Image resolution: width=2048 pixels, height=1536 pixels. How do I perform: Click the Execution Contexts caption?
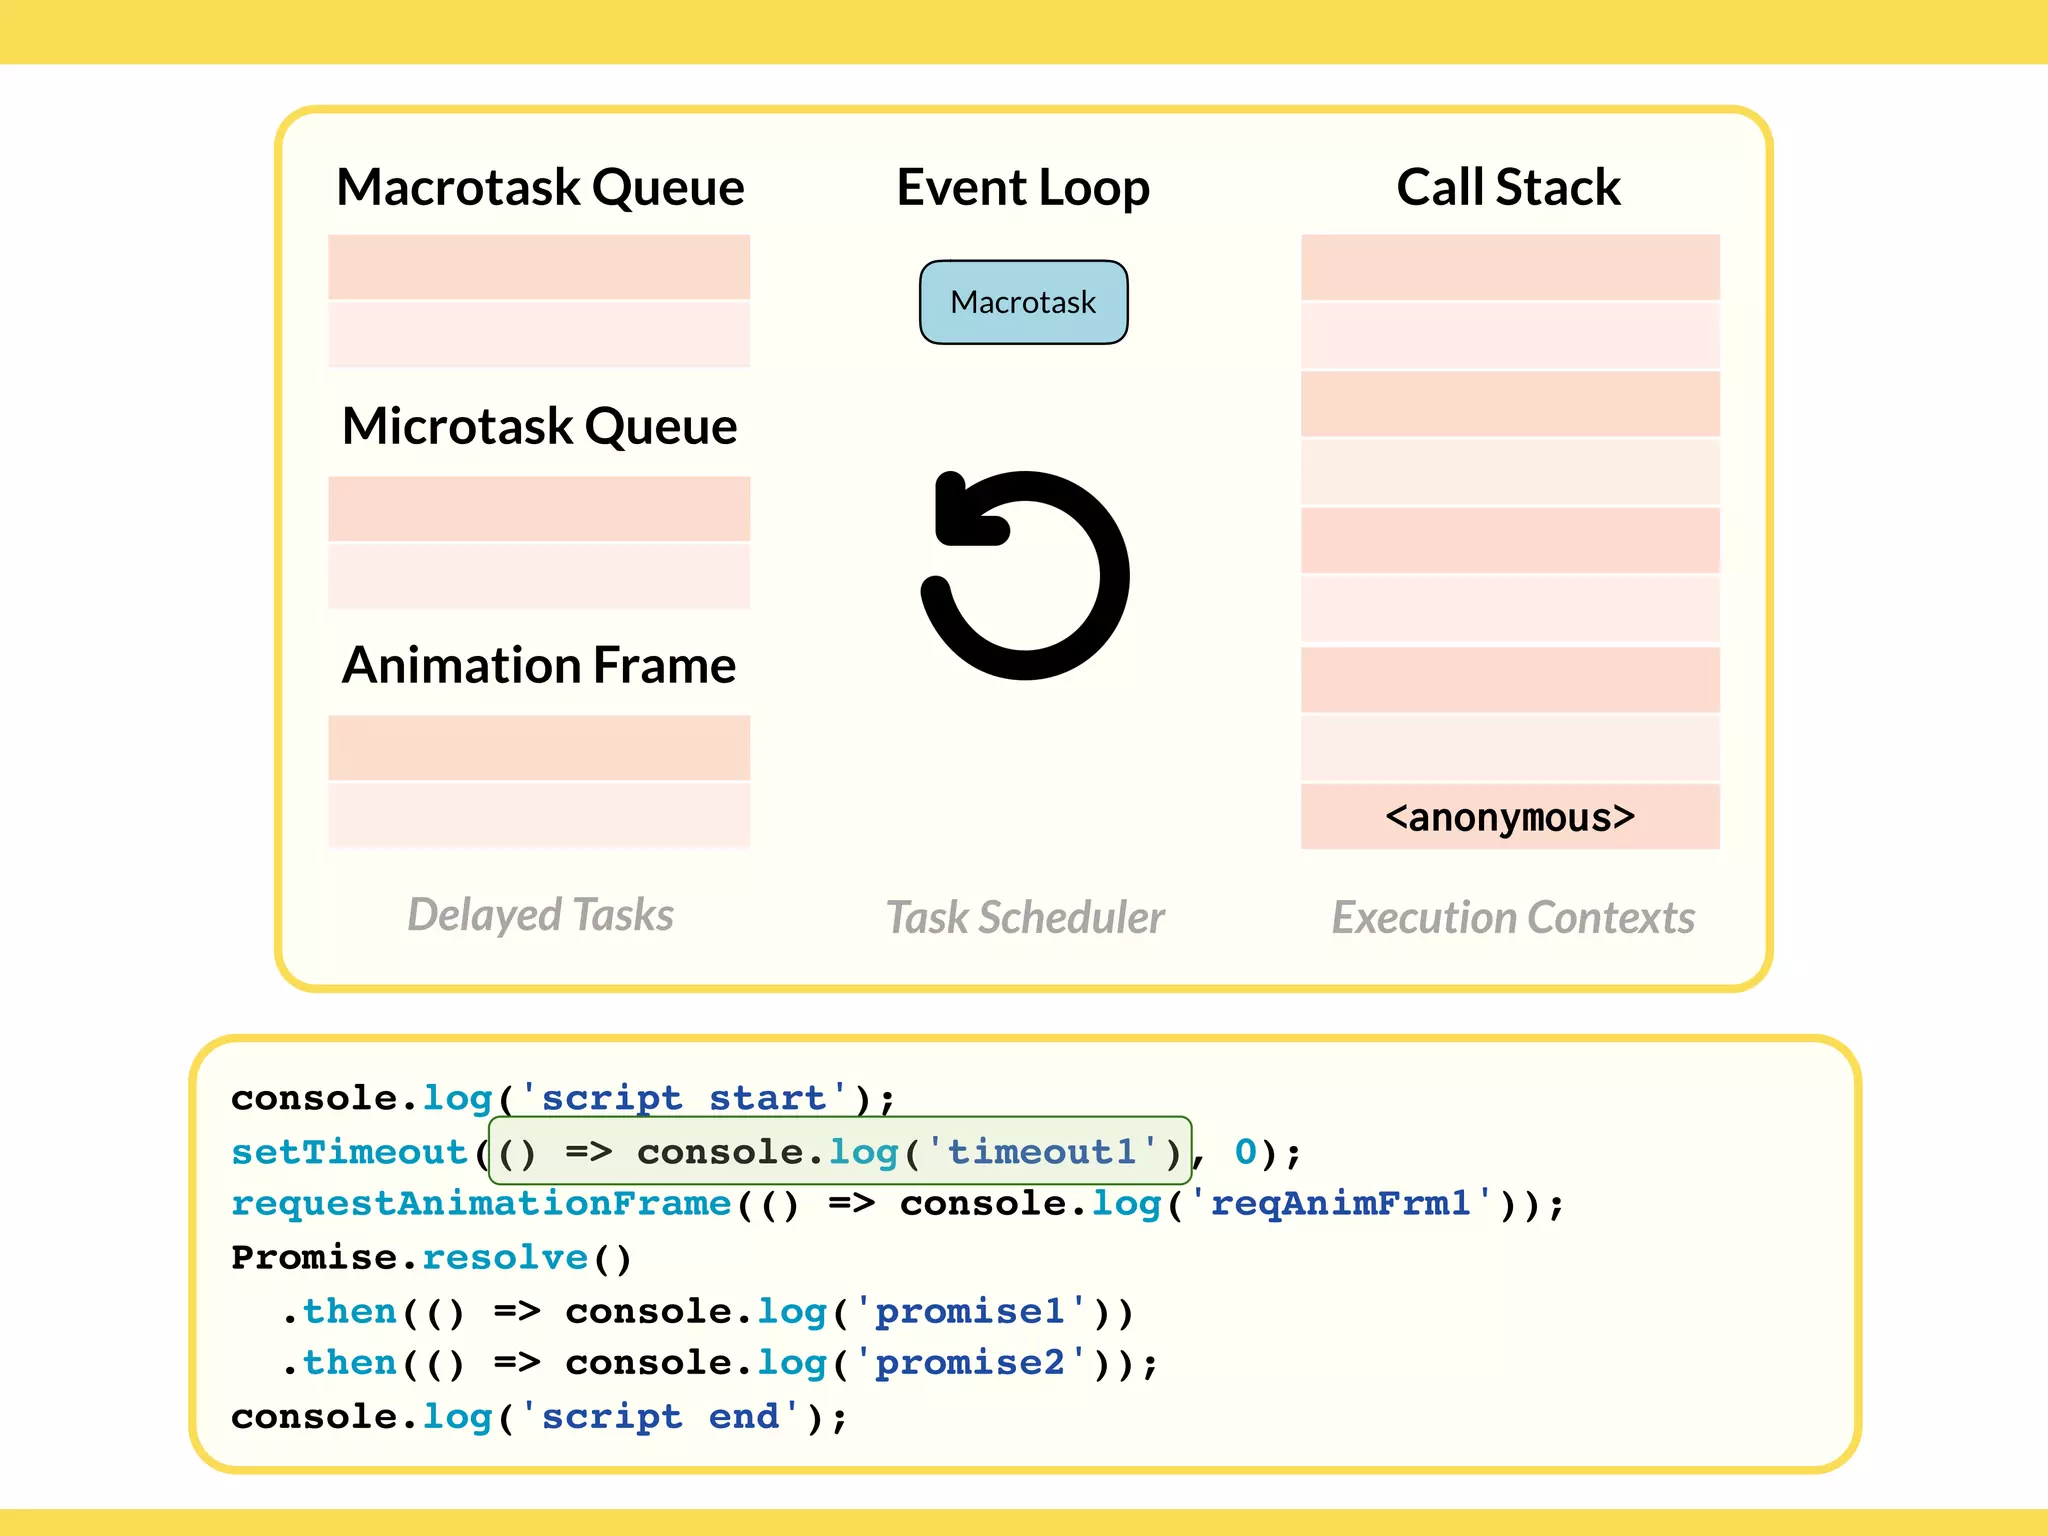pos(1512,917)
